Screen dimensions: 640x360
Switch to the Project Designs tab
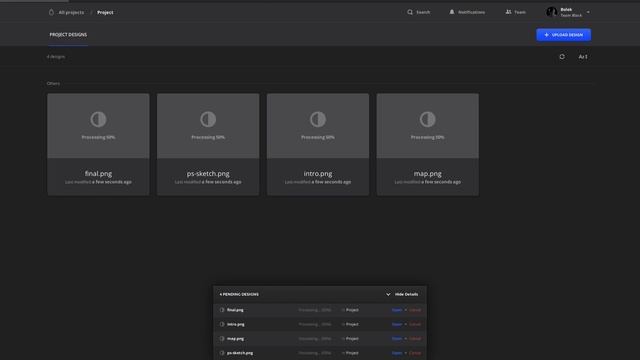point(68,35)
